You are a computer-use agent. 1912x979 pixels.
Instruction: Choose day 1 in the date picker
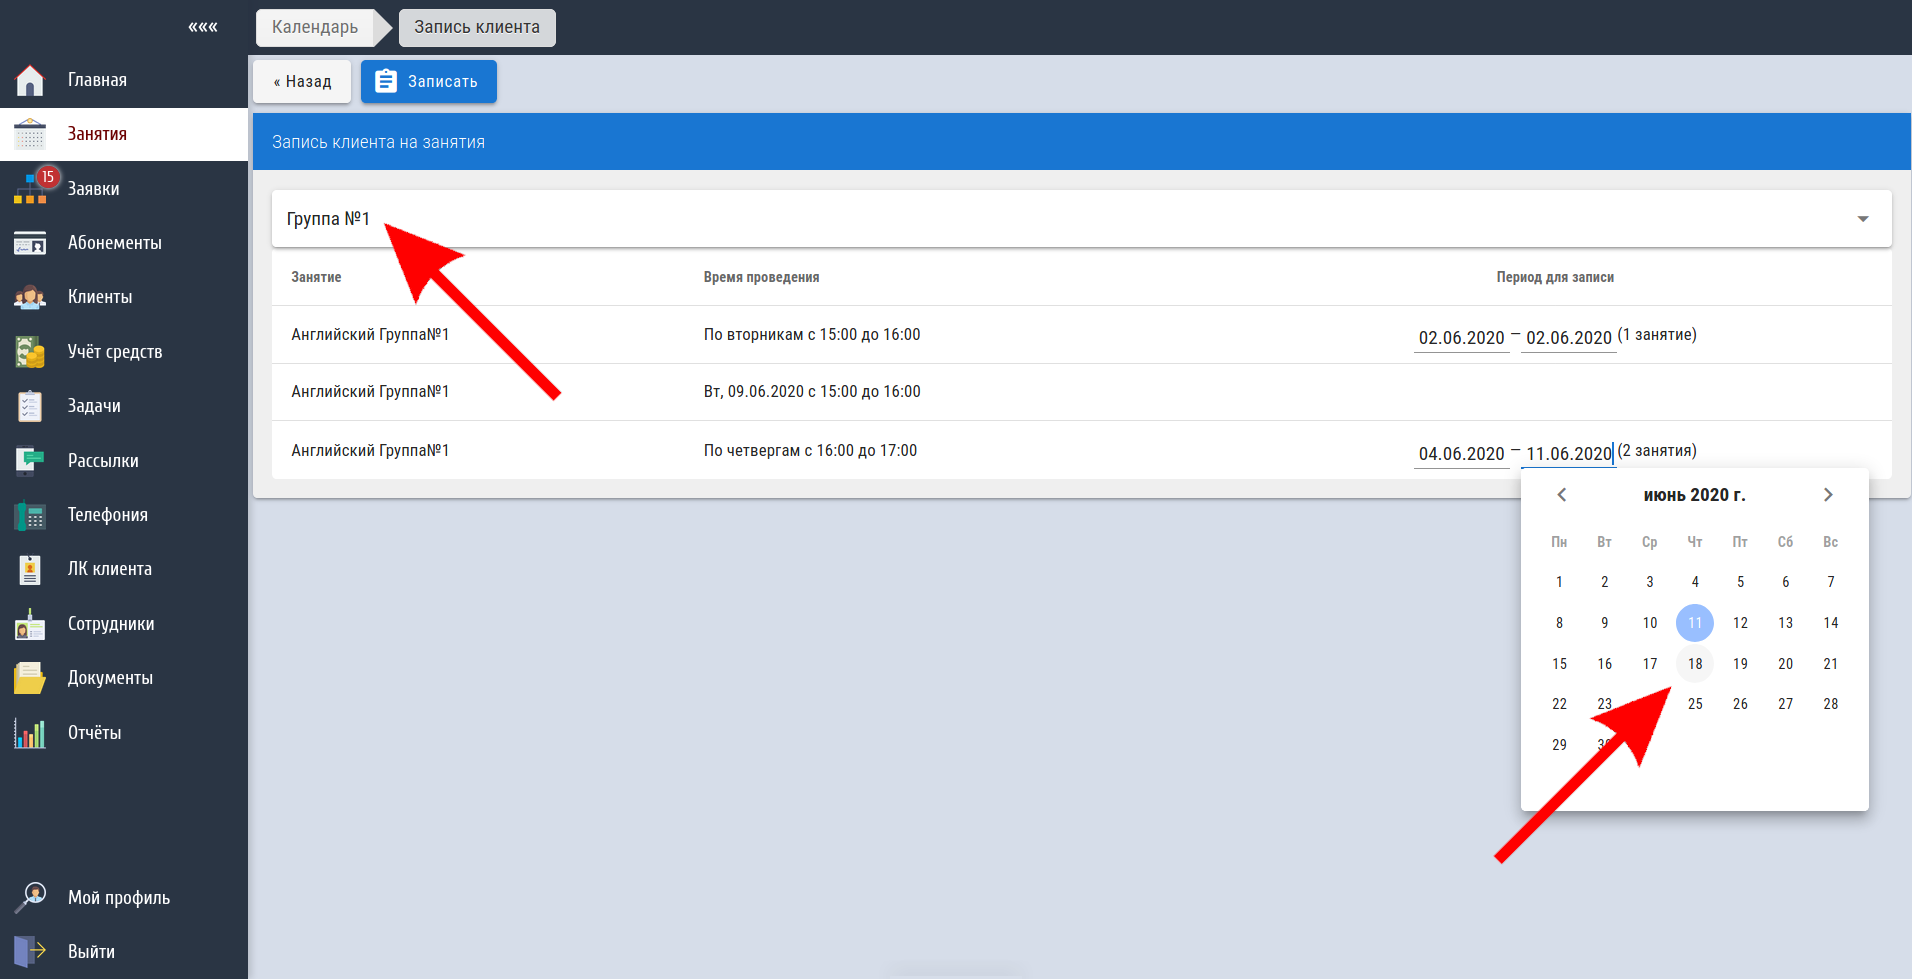point(1559,582)
